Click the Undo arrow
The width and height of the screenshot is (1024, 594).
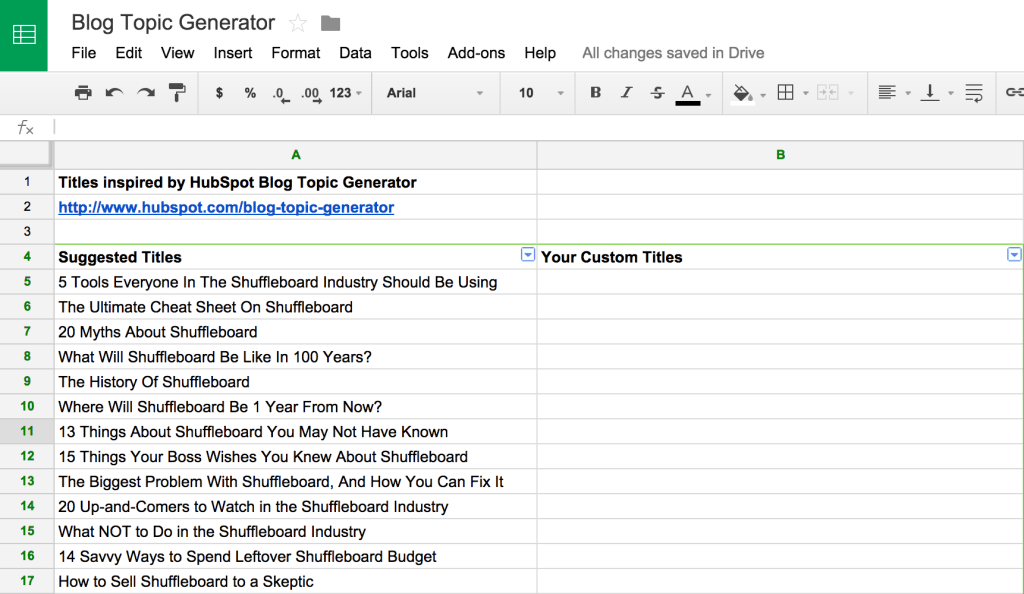[x=114, y=93]
